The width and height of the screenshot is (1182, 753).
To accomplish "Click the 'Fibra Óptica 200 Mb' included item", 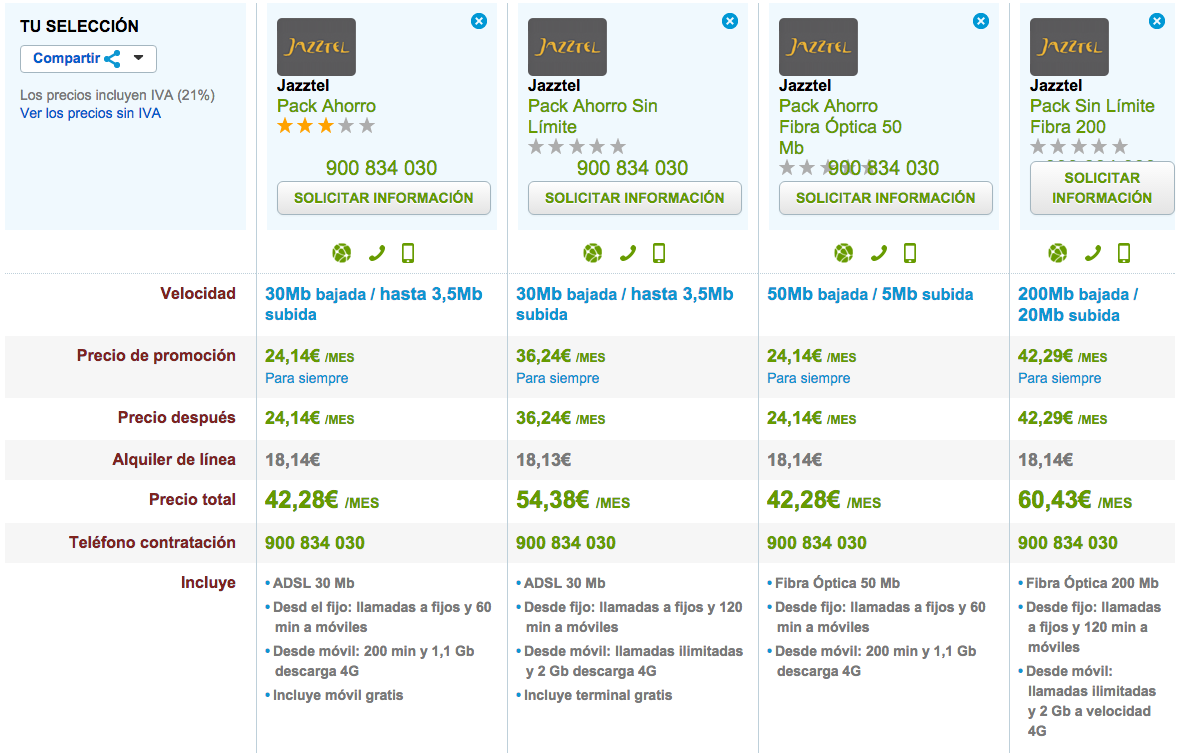I will (x=1092, y=583).
